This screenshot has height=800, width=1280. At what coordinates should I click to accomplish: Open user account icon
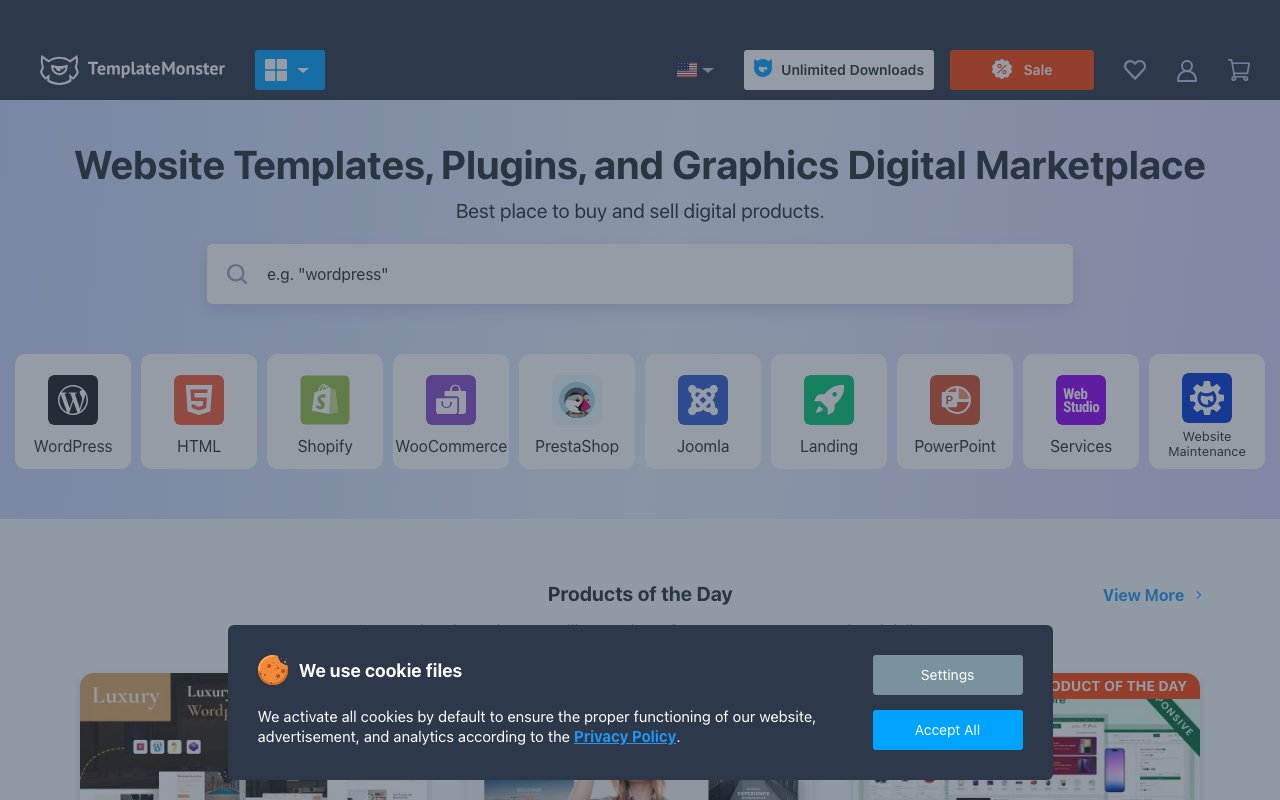(x=1187, y=70)
